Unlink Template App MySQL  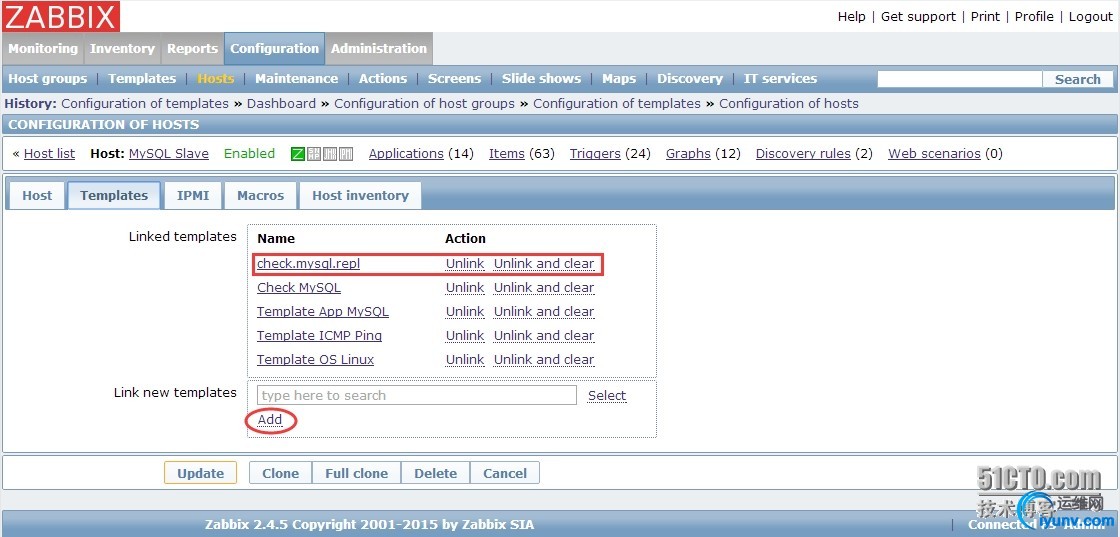click(x=465, y=312)
